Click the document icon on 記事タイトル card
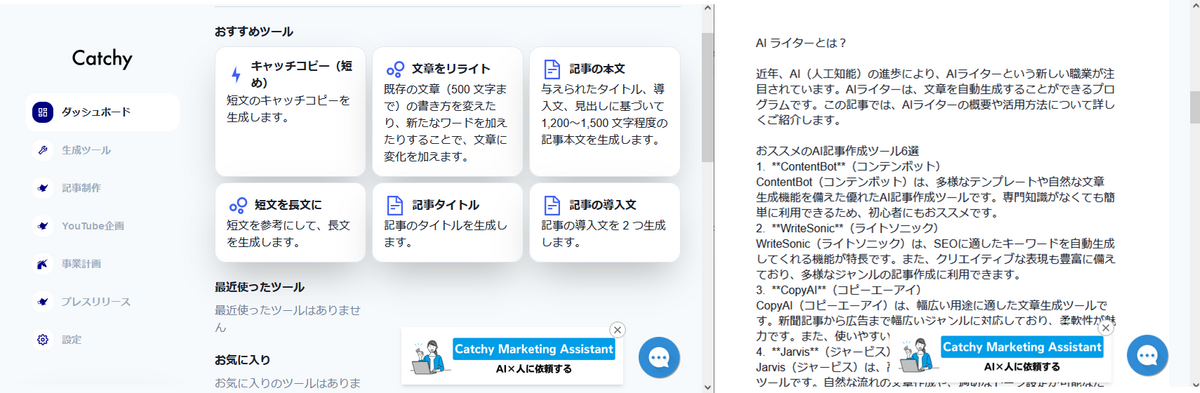Image resolution: width=1200 pixels, height=393 pixels. pyautogui.click(x=394, y=205)
